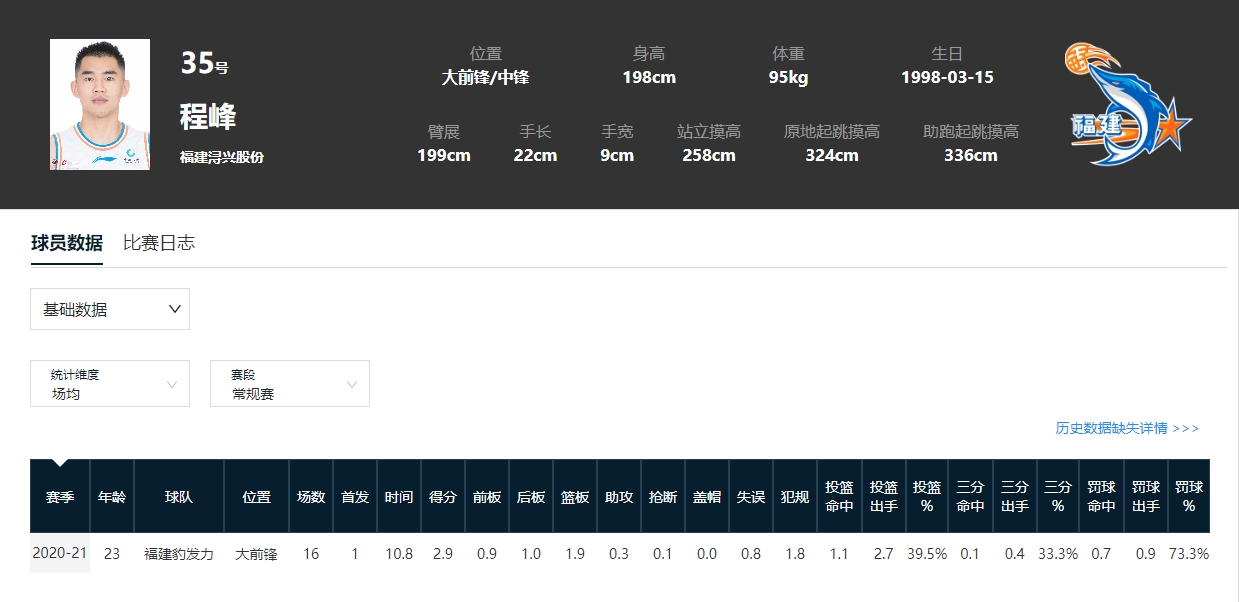Click team name 福建豹发力 in table

point(179,553)
